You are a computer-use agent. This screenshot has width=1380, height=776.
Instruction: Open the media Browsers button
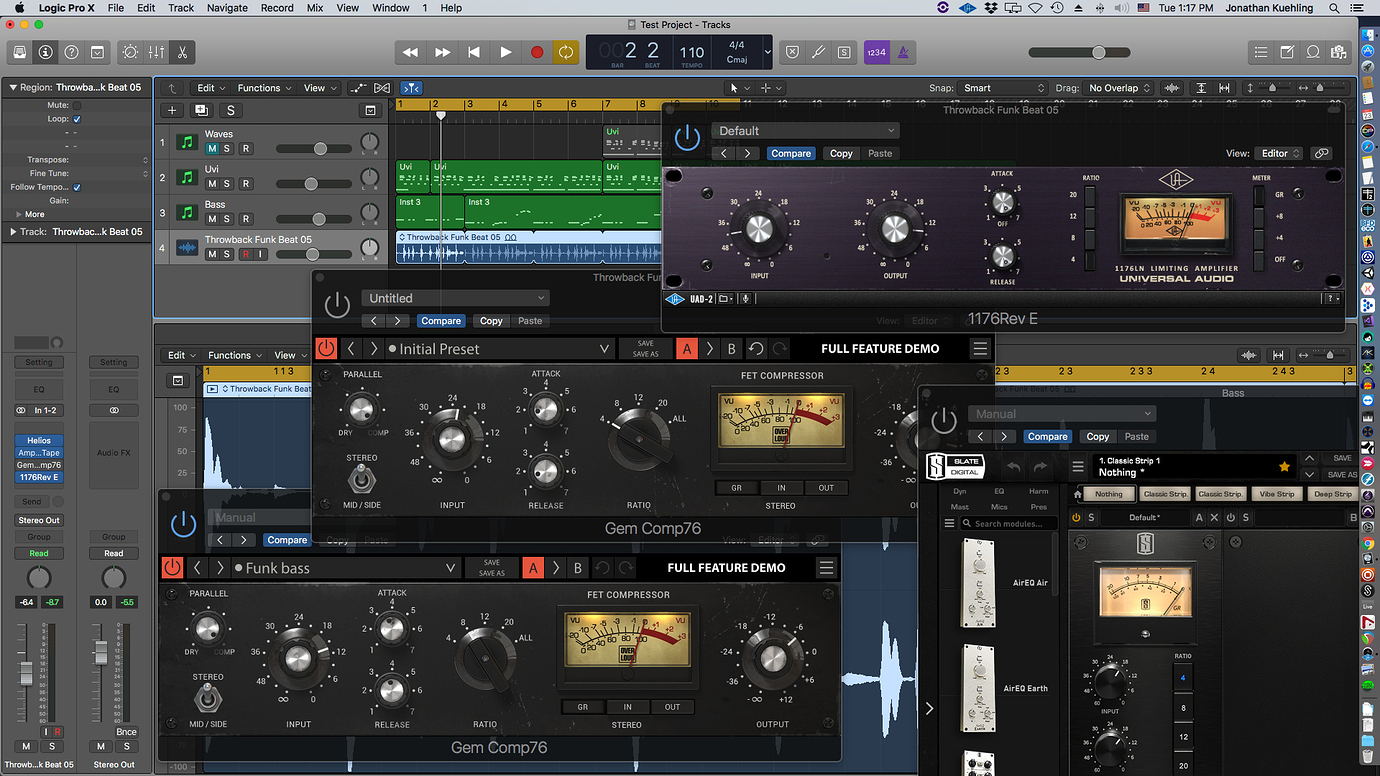click(x=1338, y=52)
